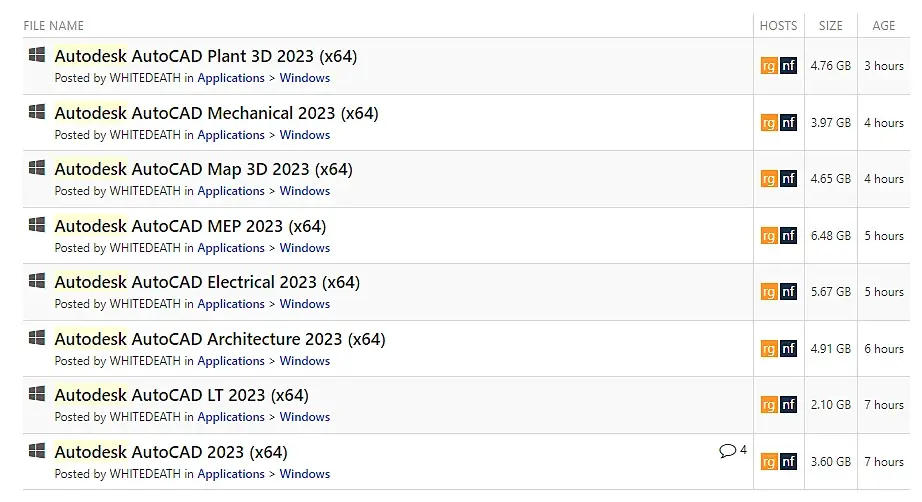Click the nf host icon for AutoCAD Electrical 2023
Screen dimensions: 922x502
pyautogui.click(x=789, y=292)
